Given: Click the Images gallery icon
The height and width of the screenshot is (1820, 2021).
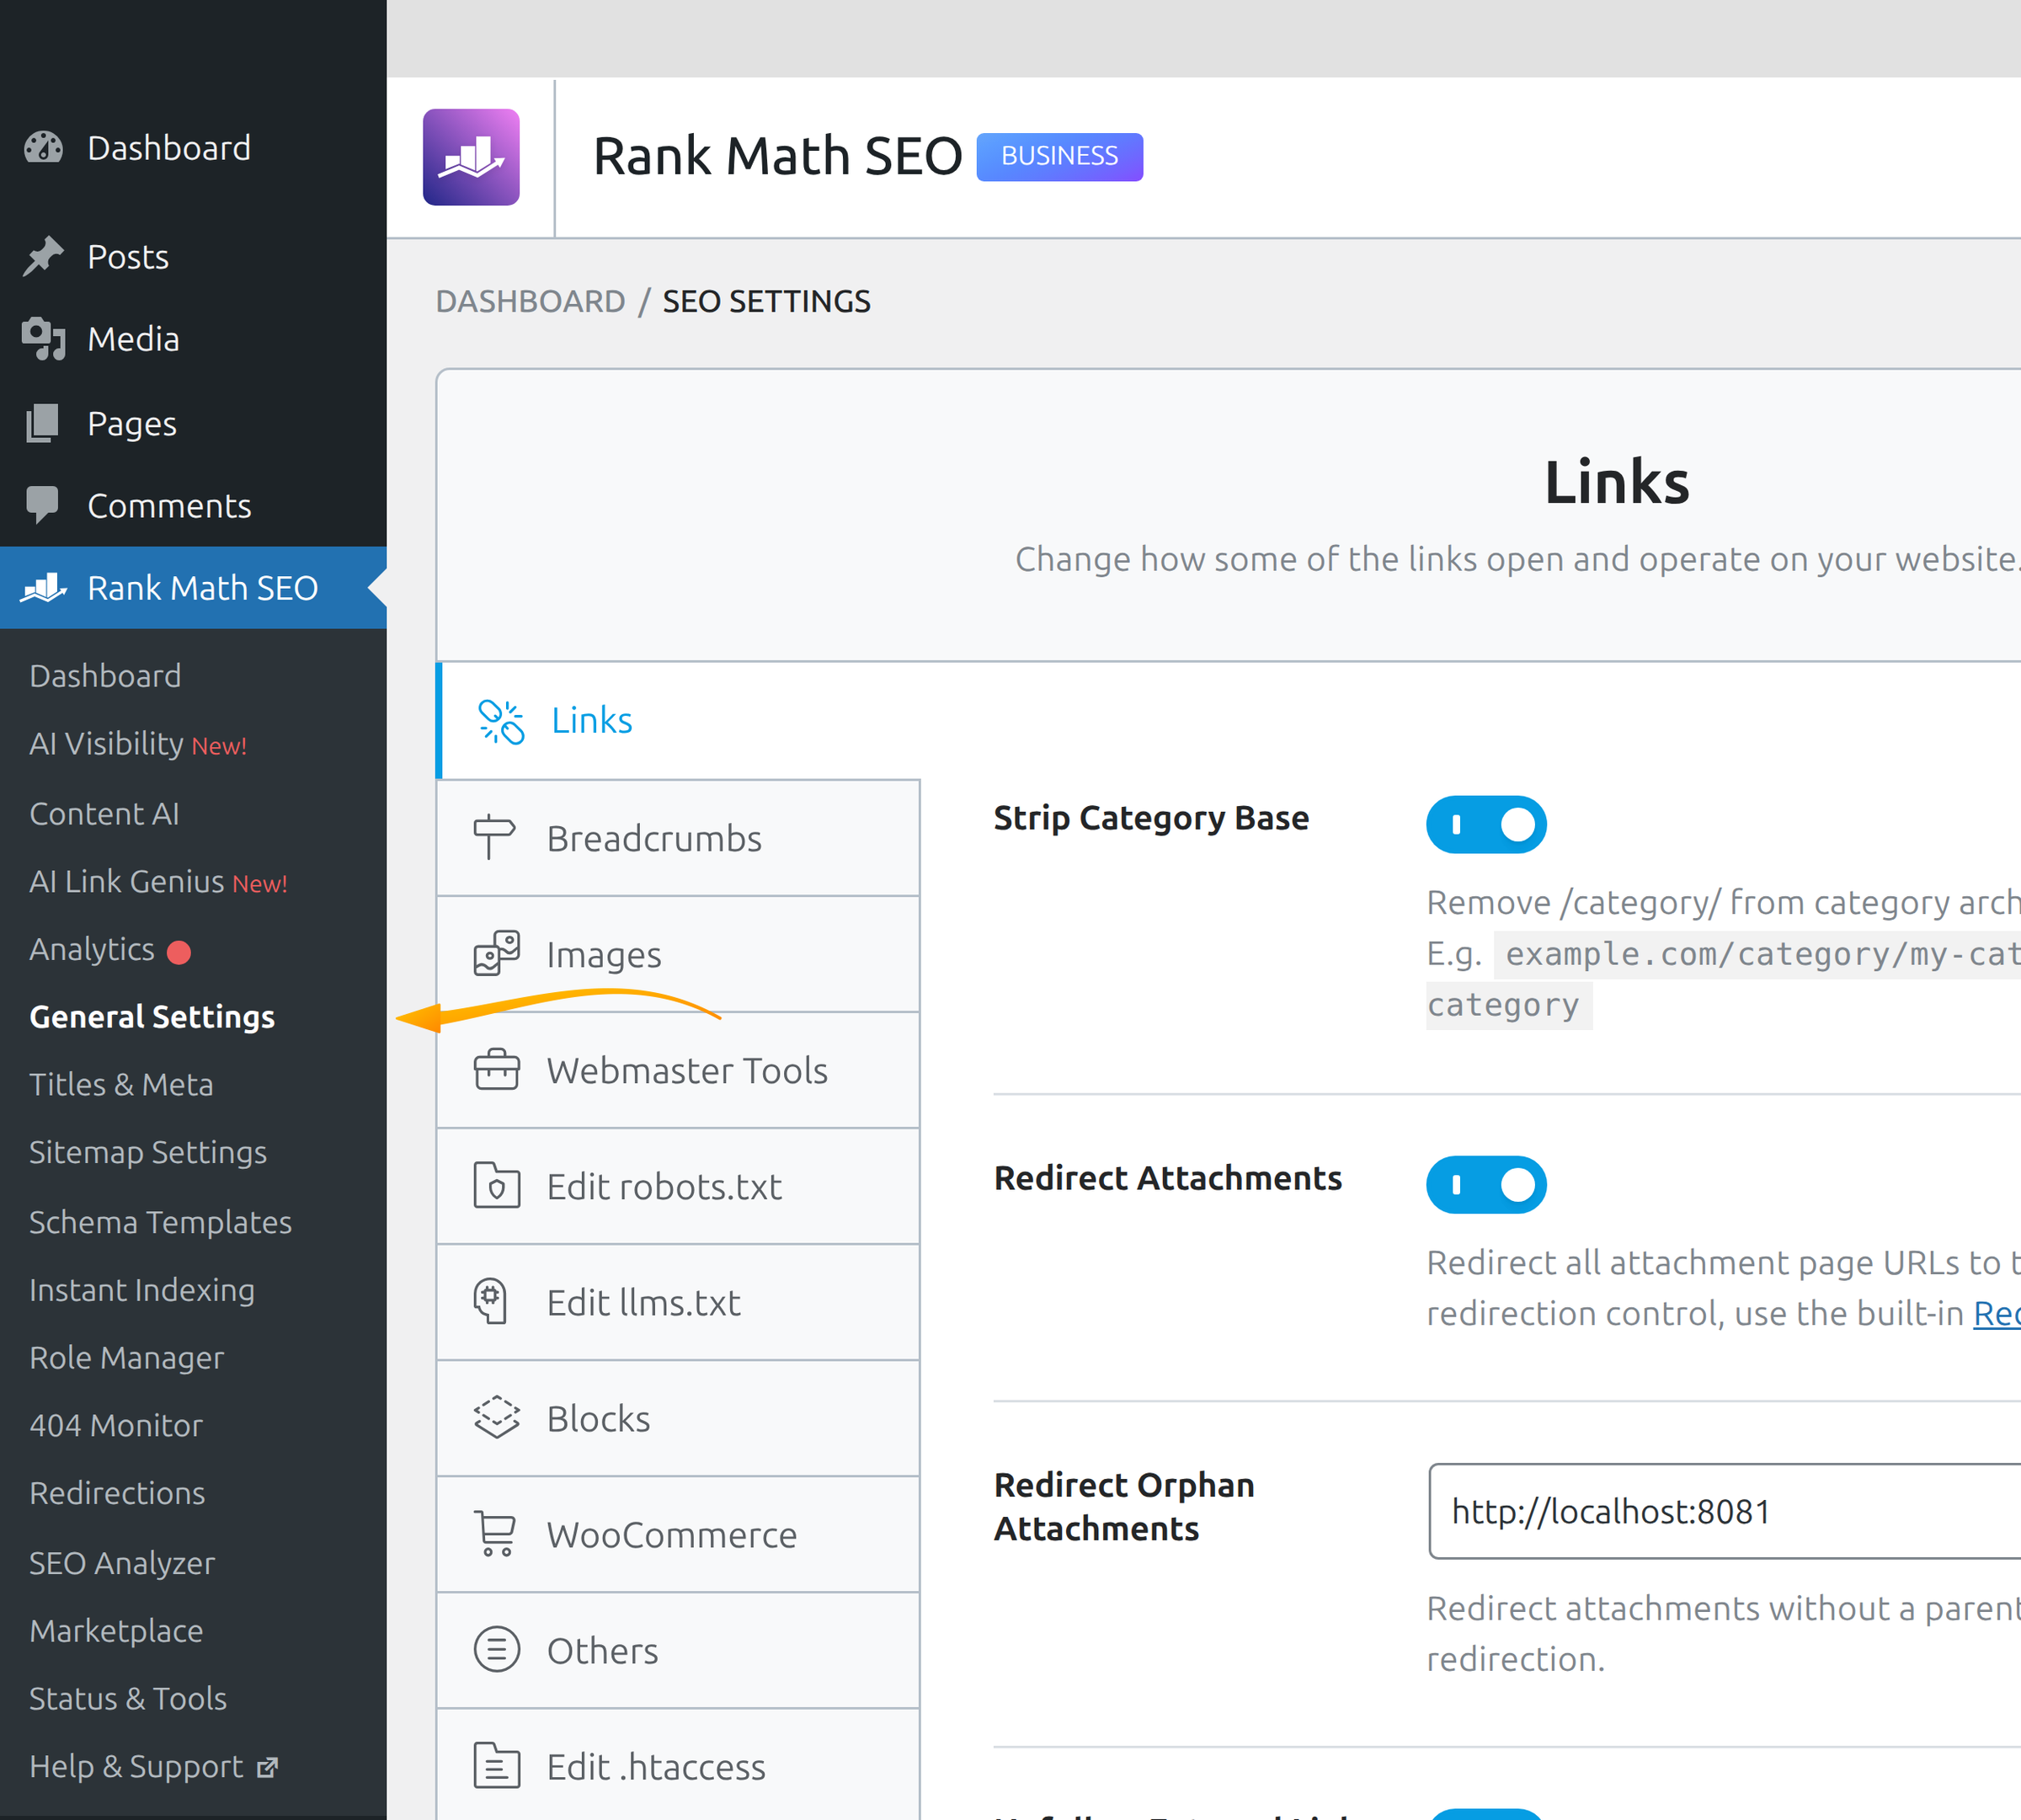Looking at the screenshot, I should 497,954.
